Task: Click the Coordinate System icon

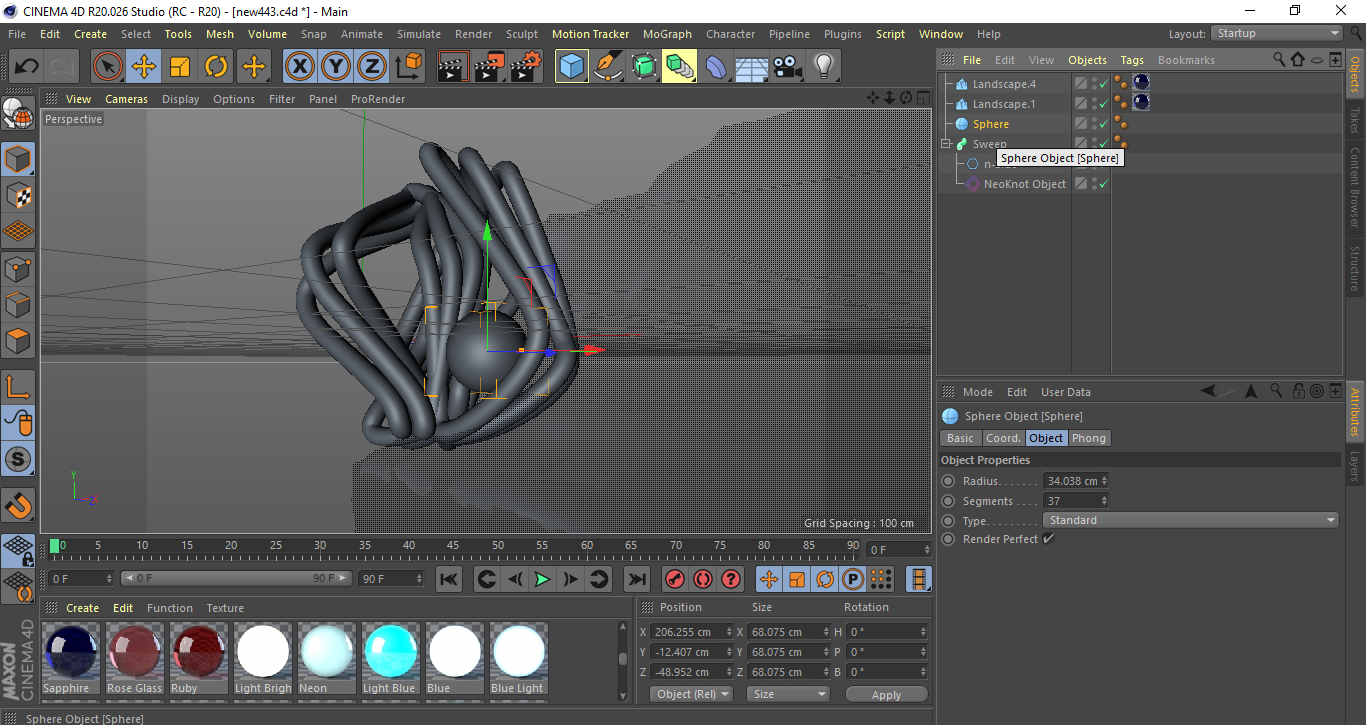Action: 408,67
